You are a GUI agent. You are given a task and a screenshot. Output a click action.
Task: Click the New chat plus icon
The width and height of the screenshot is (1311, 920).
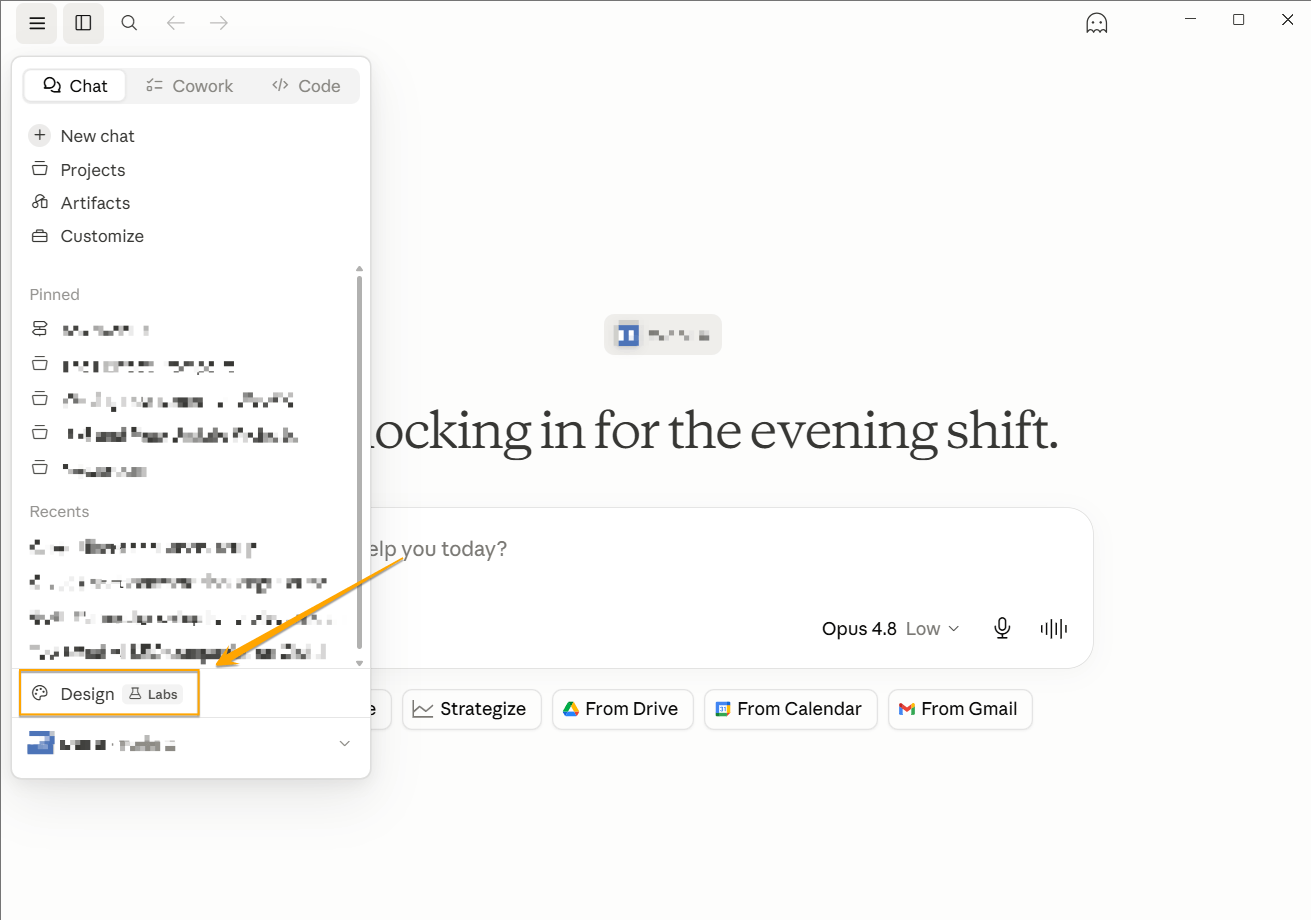pos(40,136)
